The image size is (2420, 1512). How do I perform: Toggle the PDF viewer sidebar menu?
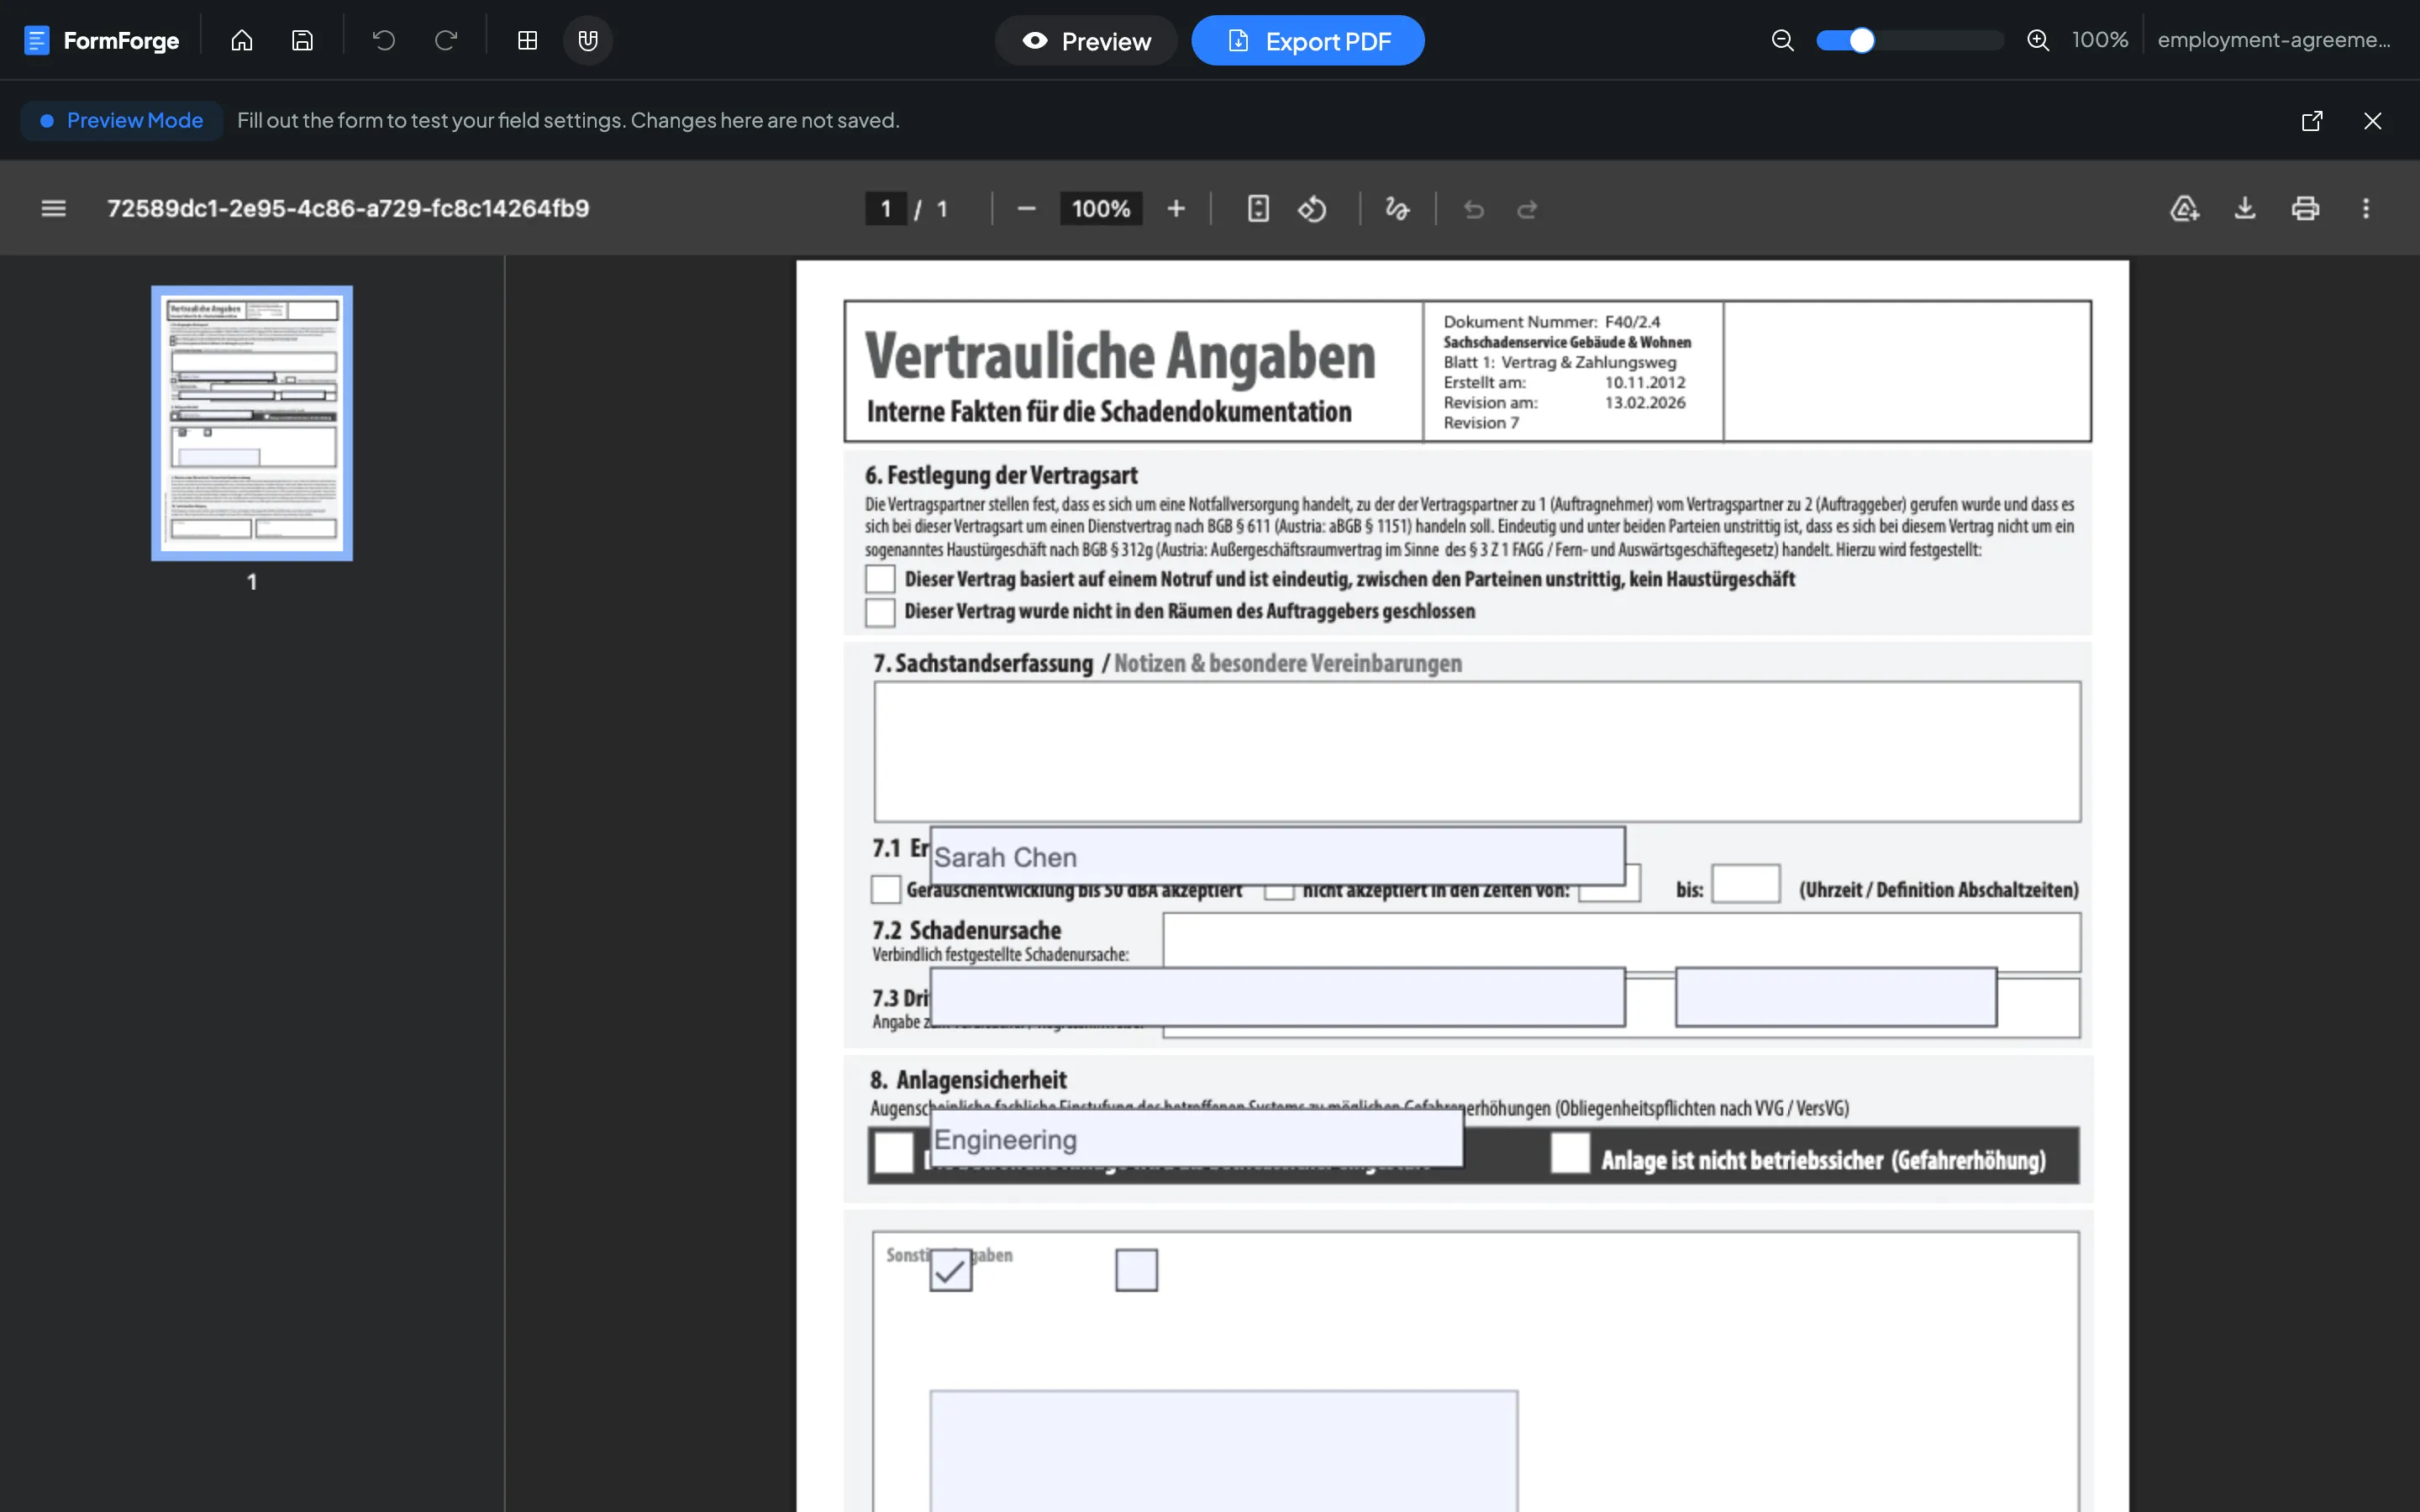pyautogui.click(x=53, y=208)
